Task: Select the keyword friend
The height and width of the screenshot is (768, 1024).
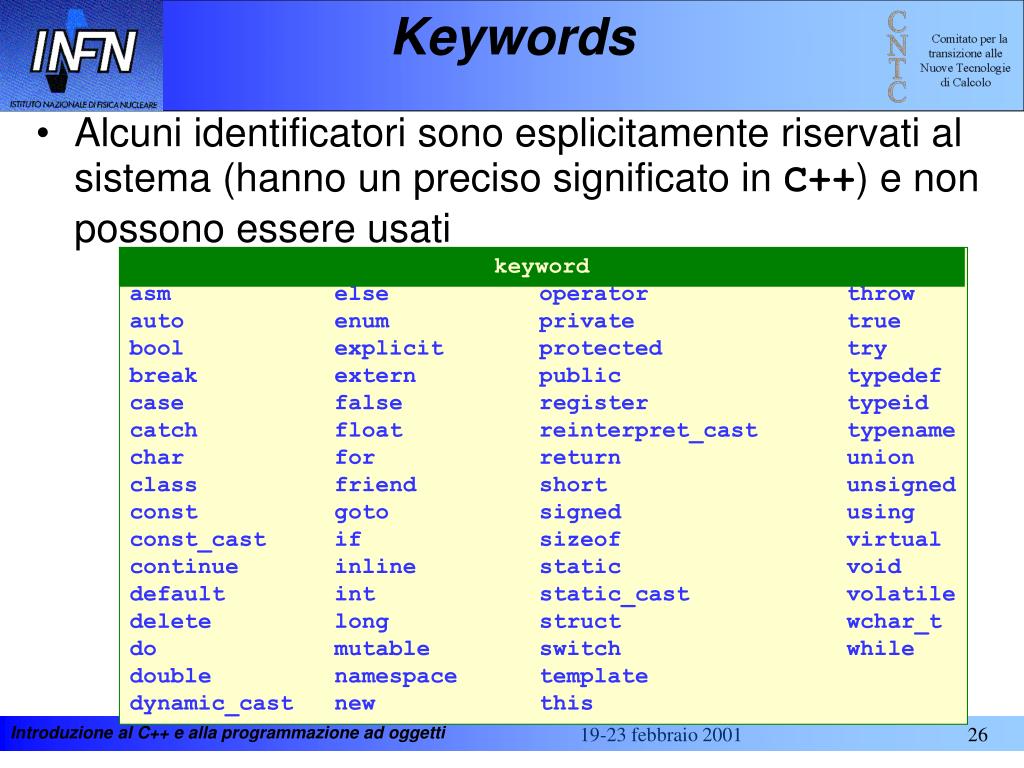Action: [x=376, y=485]
